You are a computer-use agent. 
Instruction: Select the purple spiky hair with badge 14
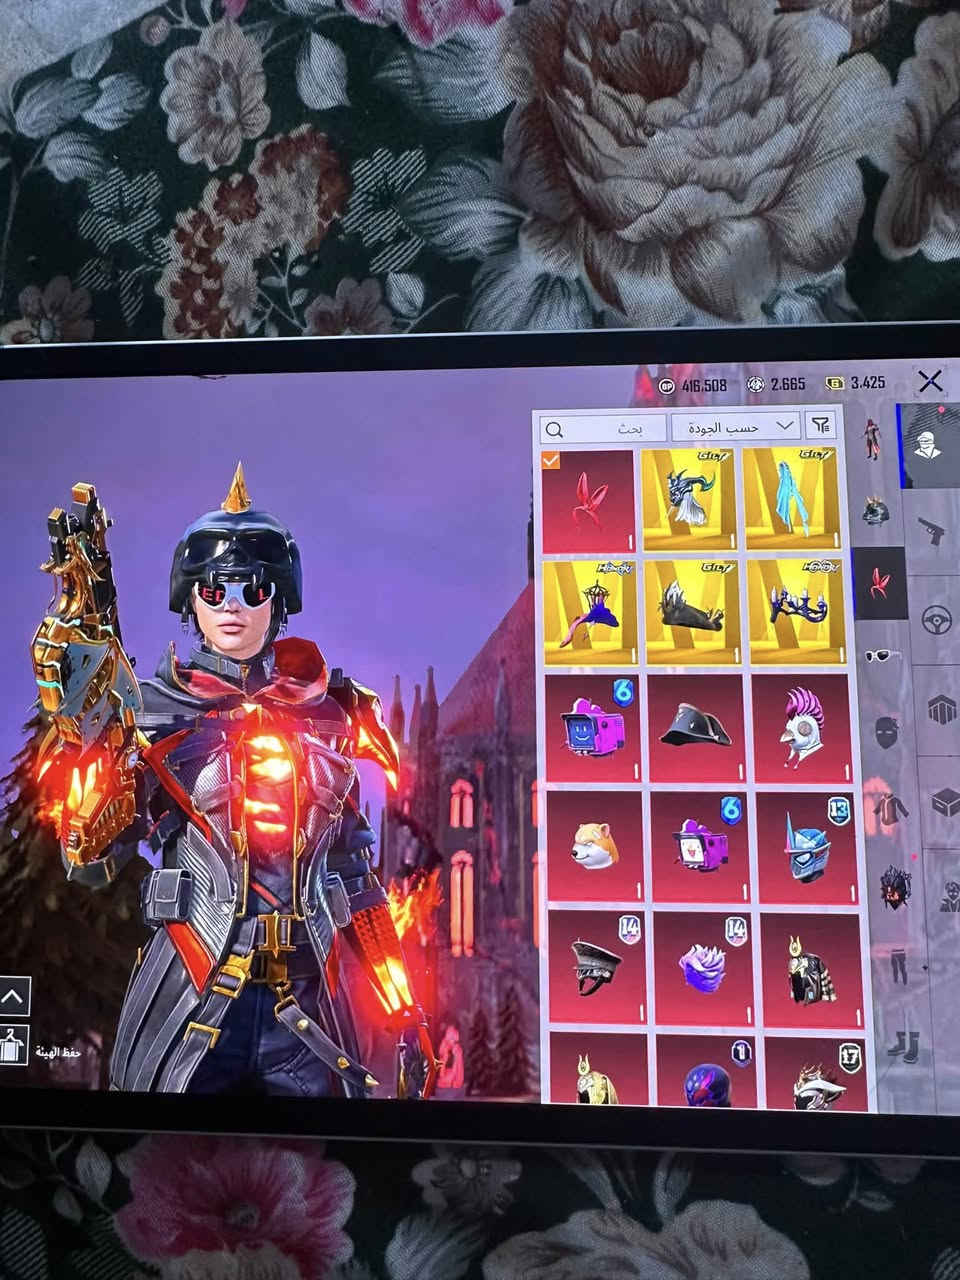[x=704, y=967]
